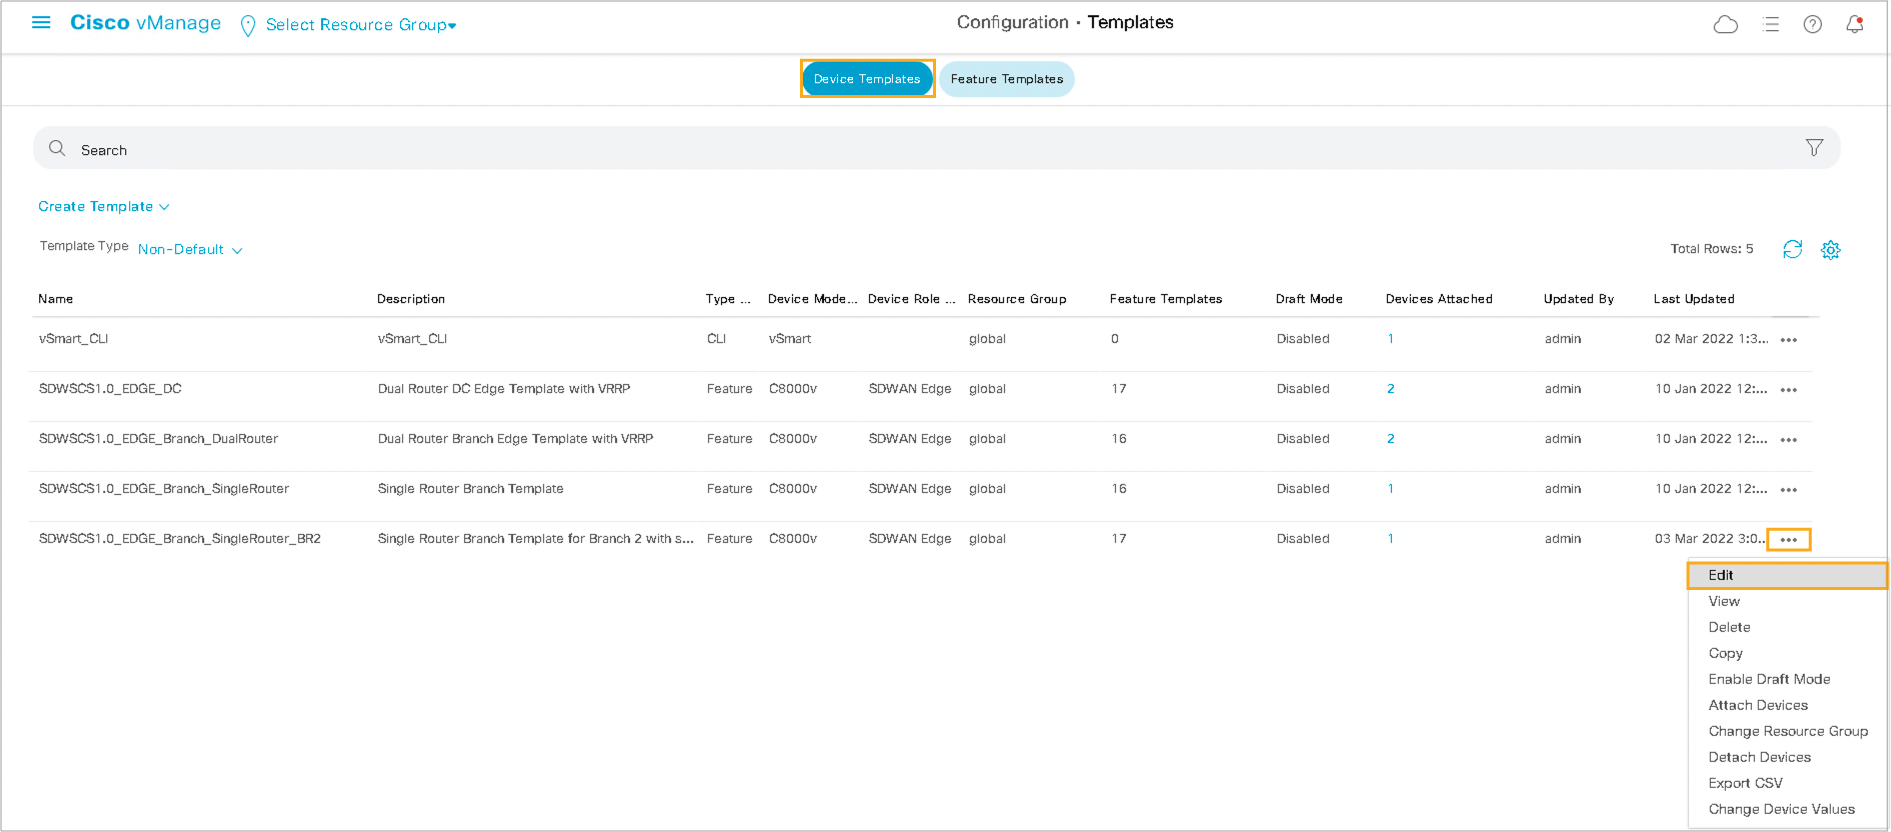
Task: Click the search input field
Action: [x=936, y=148]
